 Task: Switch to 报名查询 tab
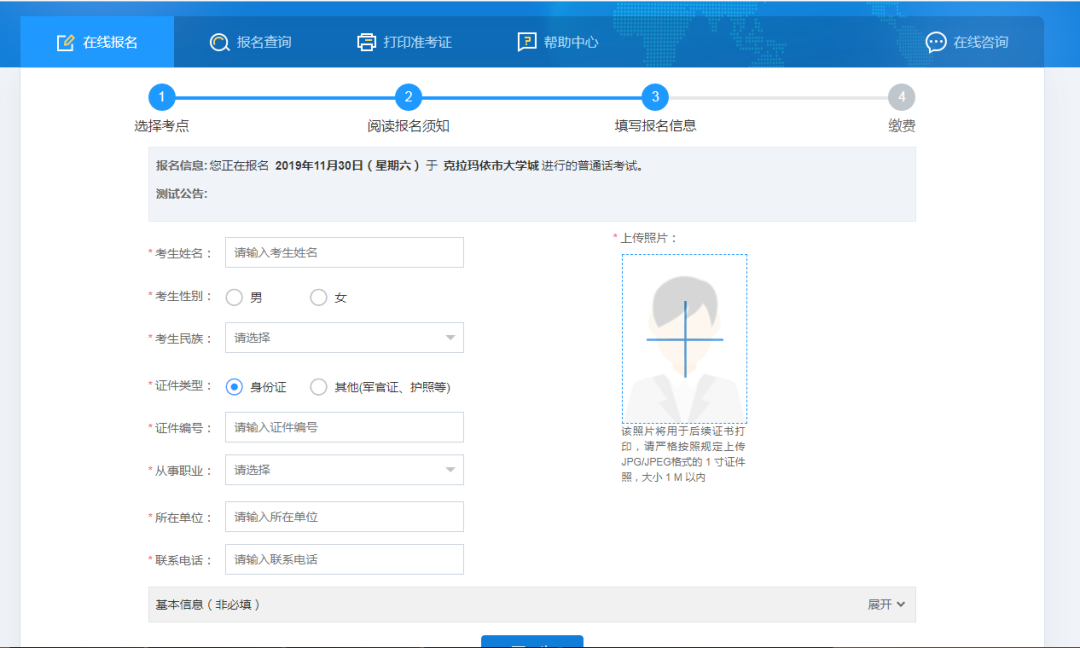[251, 42]
